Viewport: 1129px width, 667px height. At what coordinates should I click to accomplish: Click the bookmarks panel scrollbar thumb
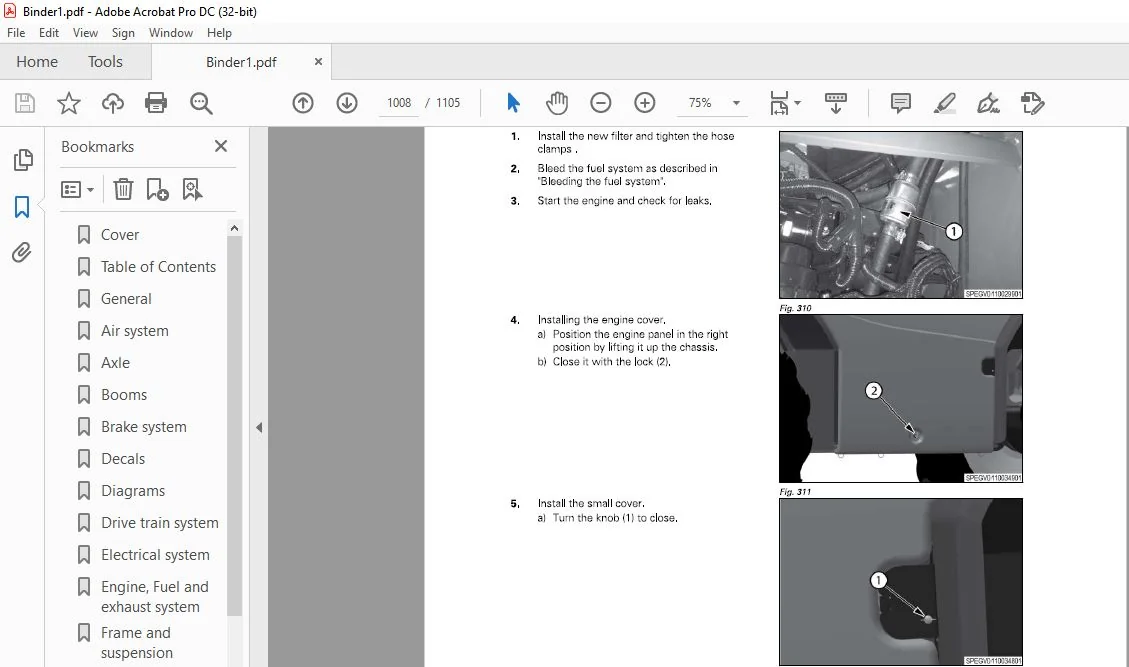[234, 426]
